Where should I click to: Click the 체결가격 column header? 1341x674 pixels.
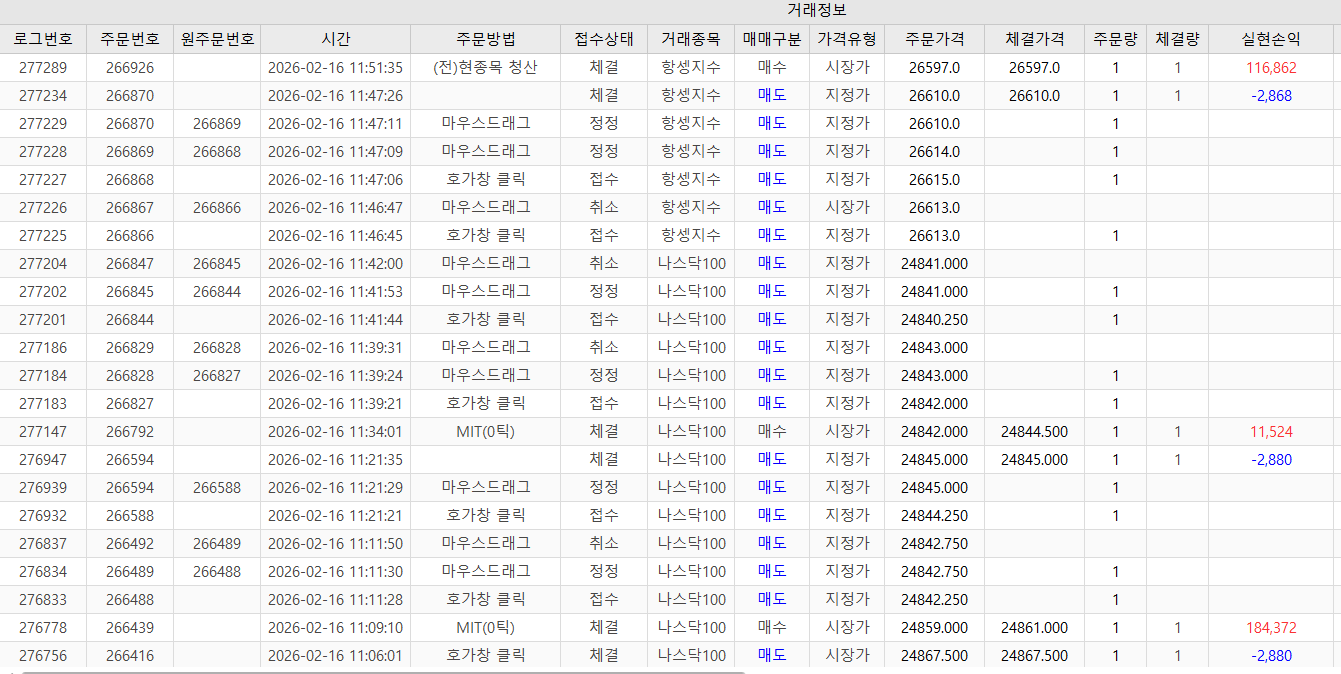pos(1035,39)
